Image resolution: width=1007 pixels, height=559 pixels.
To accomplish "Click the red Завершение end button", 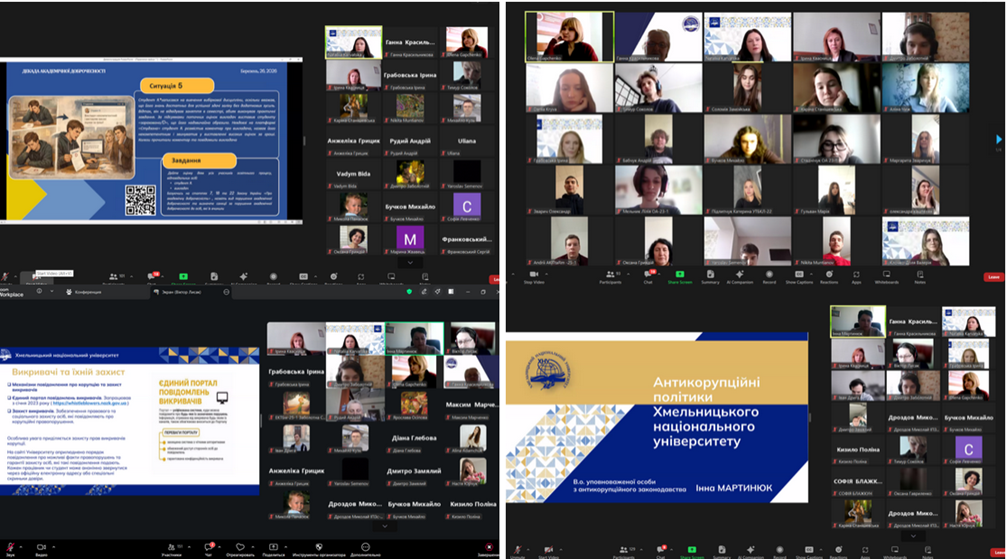I will tap(488, 548).
